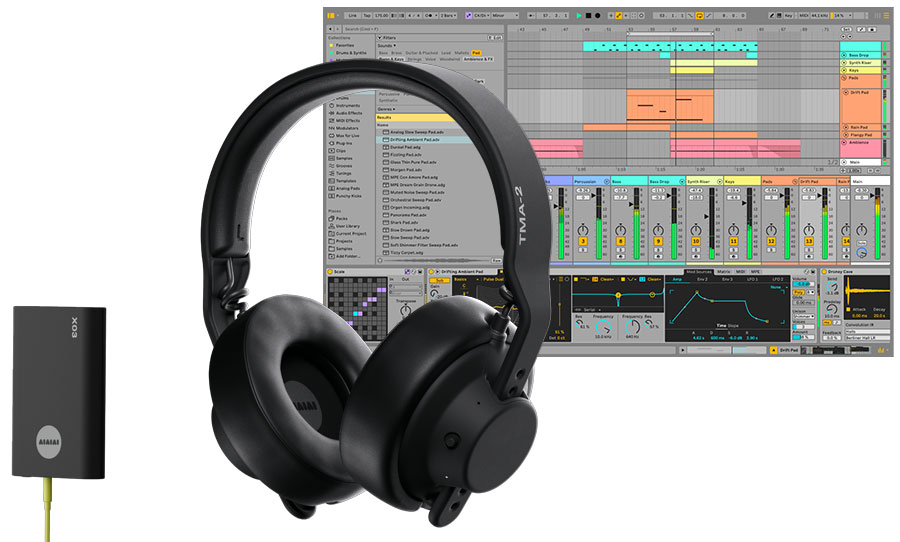Open Packs under Places
Screen dimensions: 900x542
coord(339,218)
